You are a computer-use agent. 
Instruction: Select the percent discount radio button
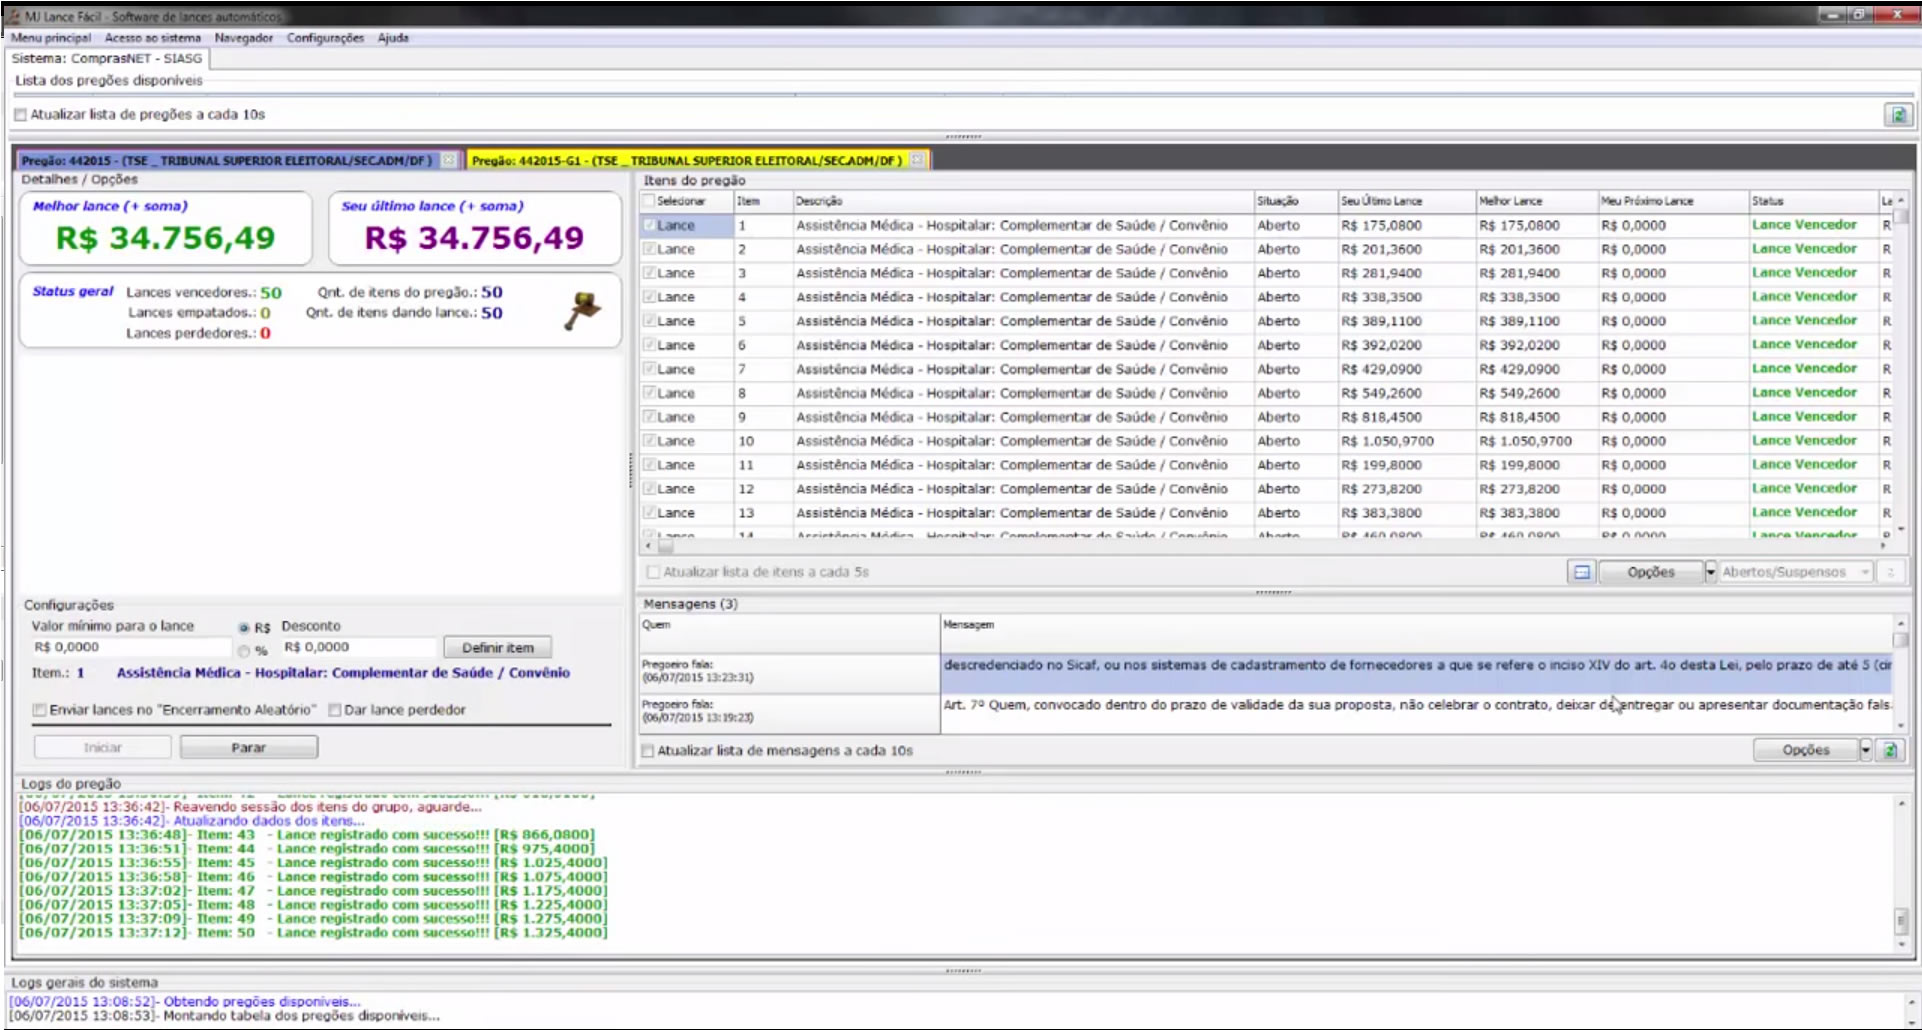(244, 651)
